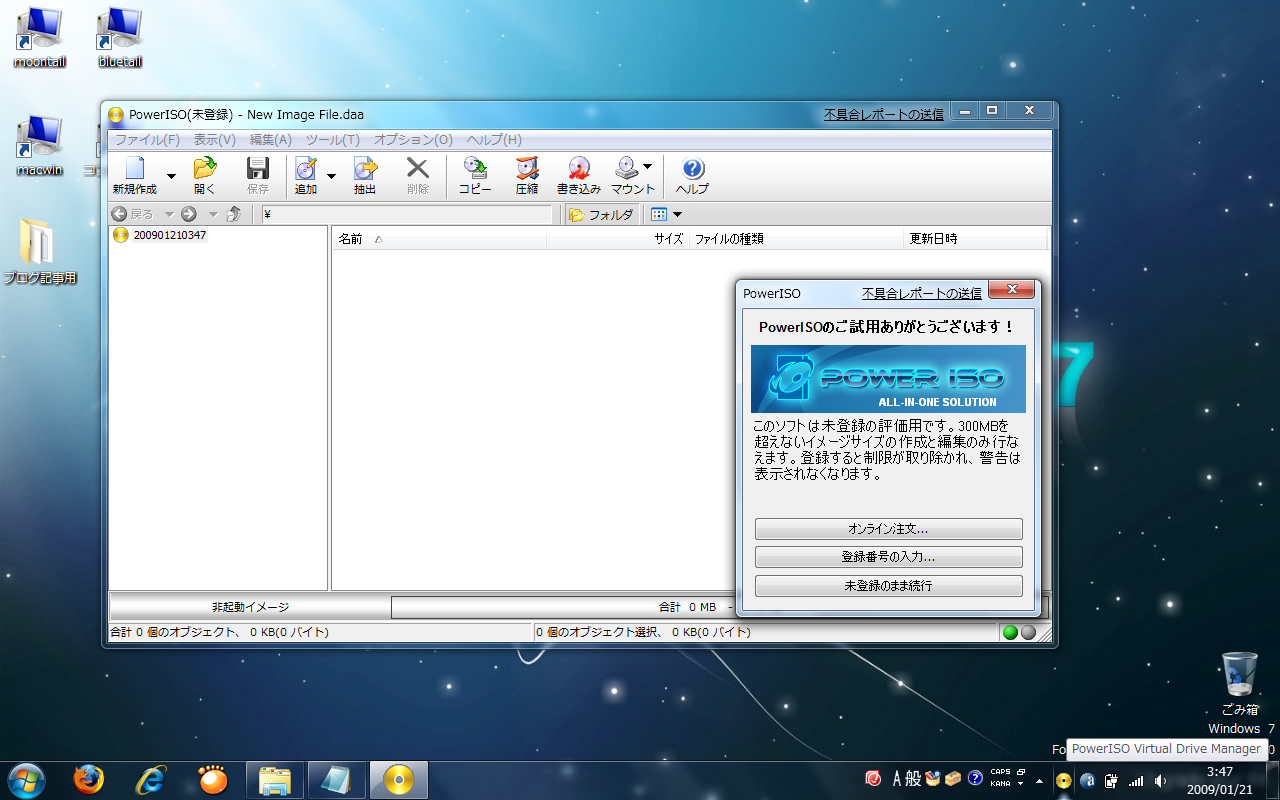Select the 200901210347 tree node
This screenshot has height=800, width=1280.
[x=169, y=236]
